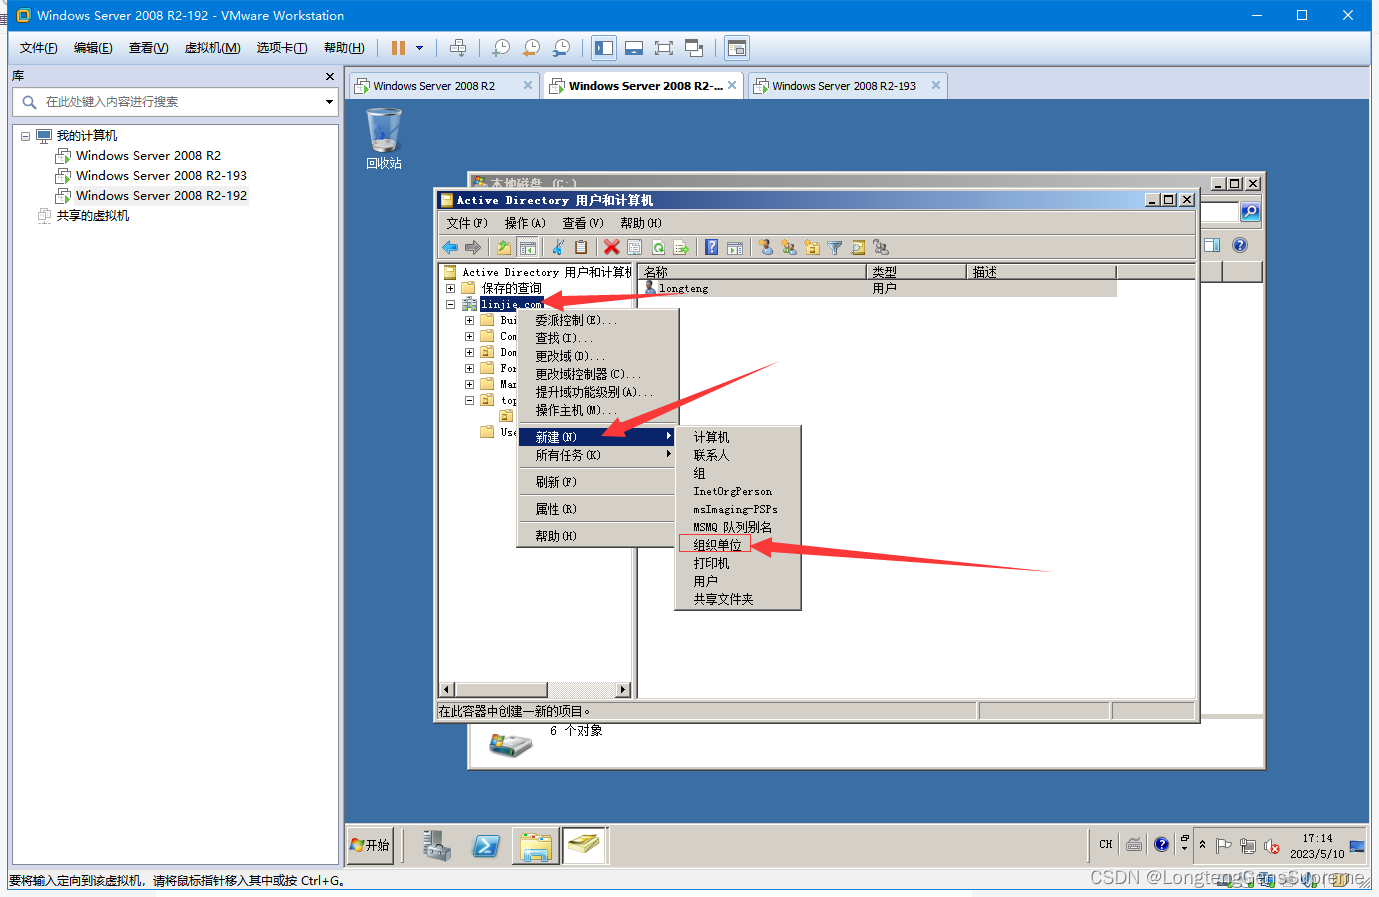
Task: Open Windows Explorer from the taskbar
Action: click(x=535, y=846)
